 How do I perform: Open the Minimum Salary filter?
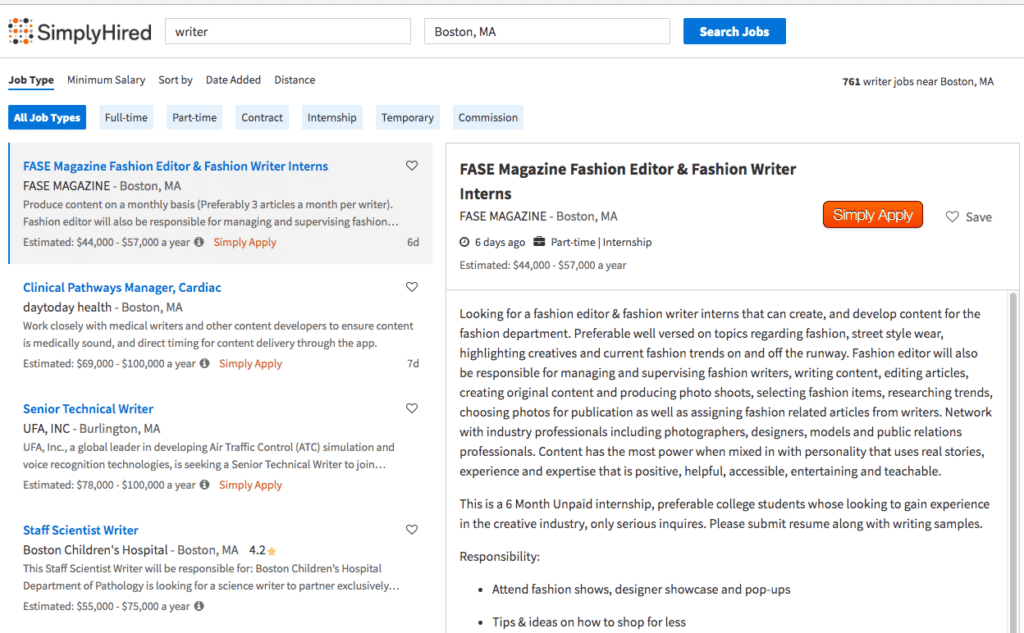106,80
